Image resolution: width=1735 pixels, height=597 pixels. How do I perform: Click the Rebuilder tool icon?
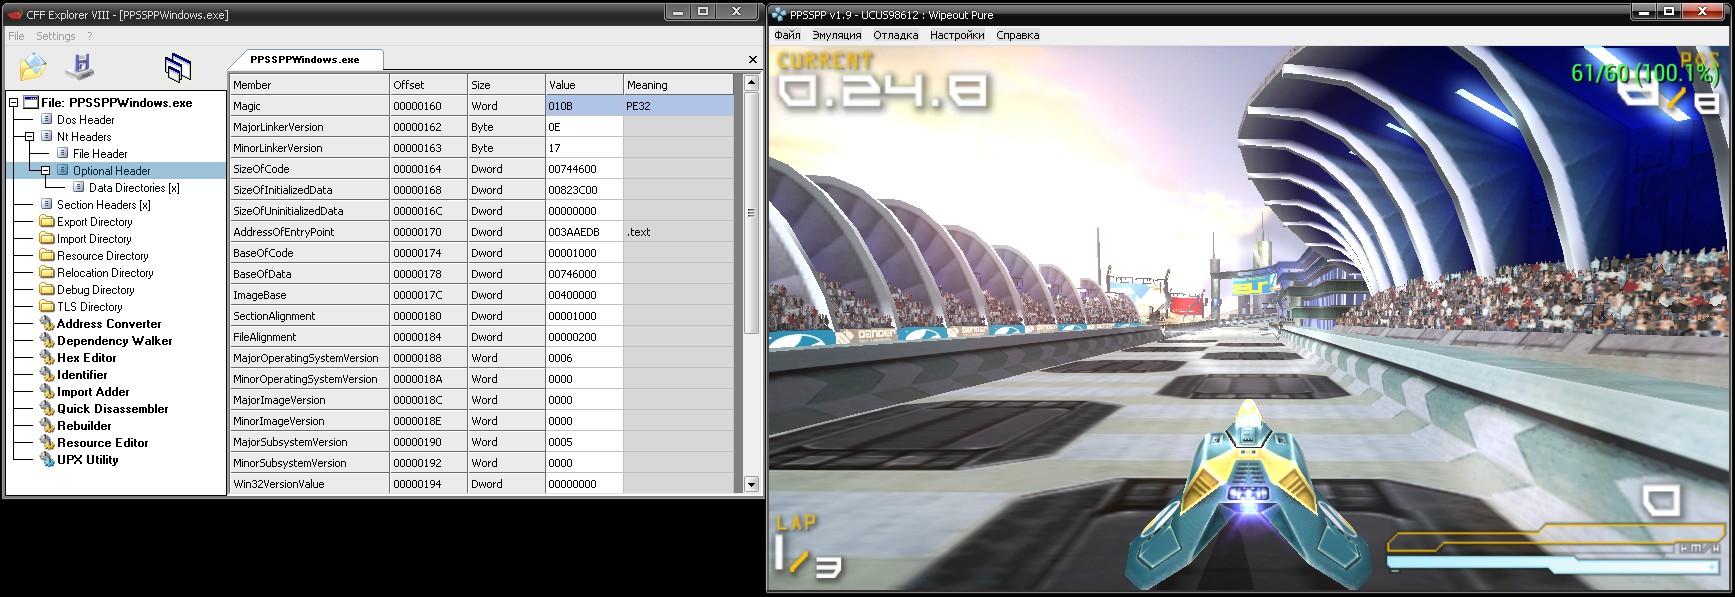click(47, 425)
